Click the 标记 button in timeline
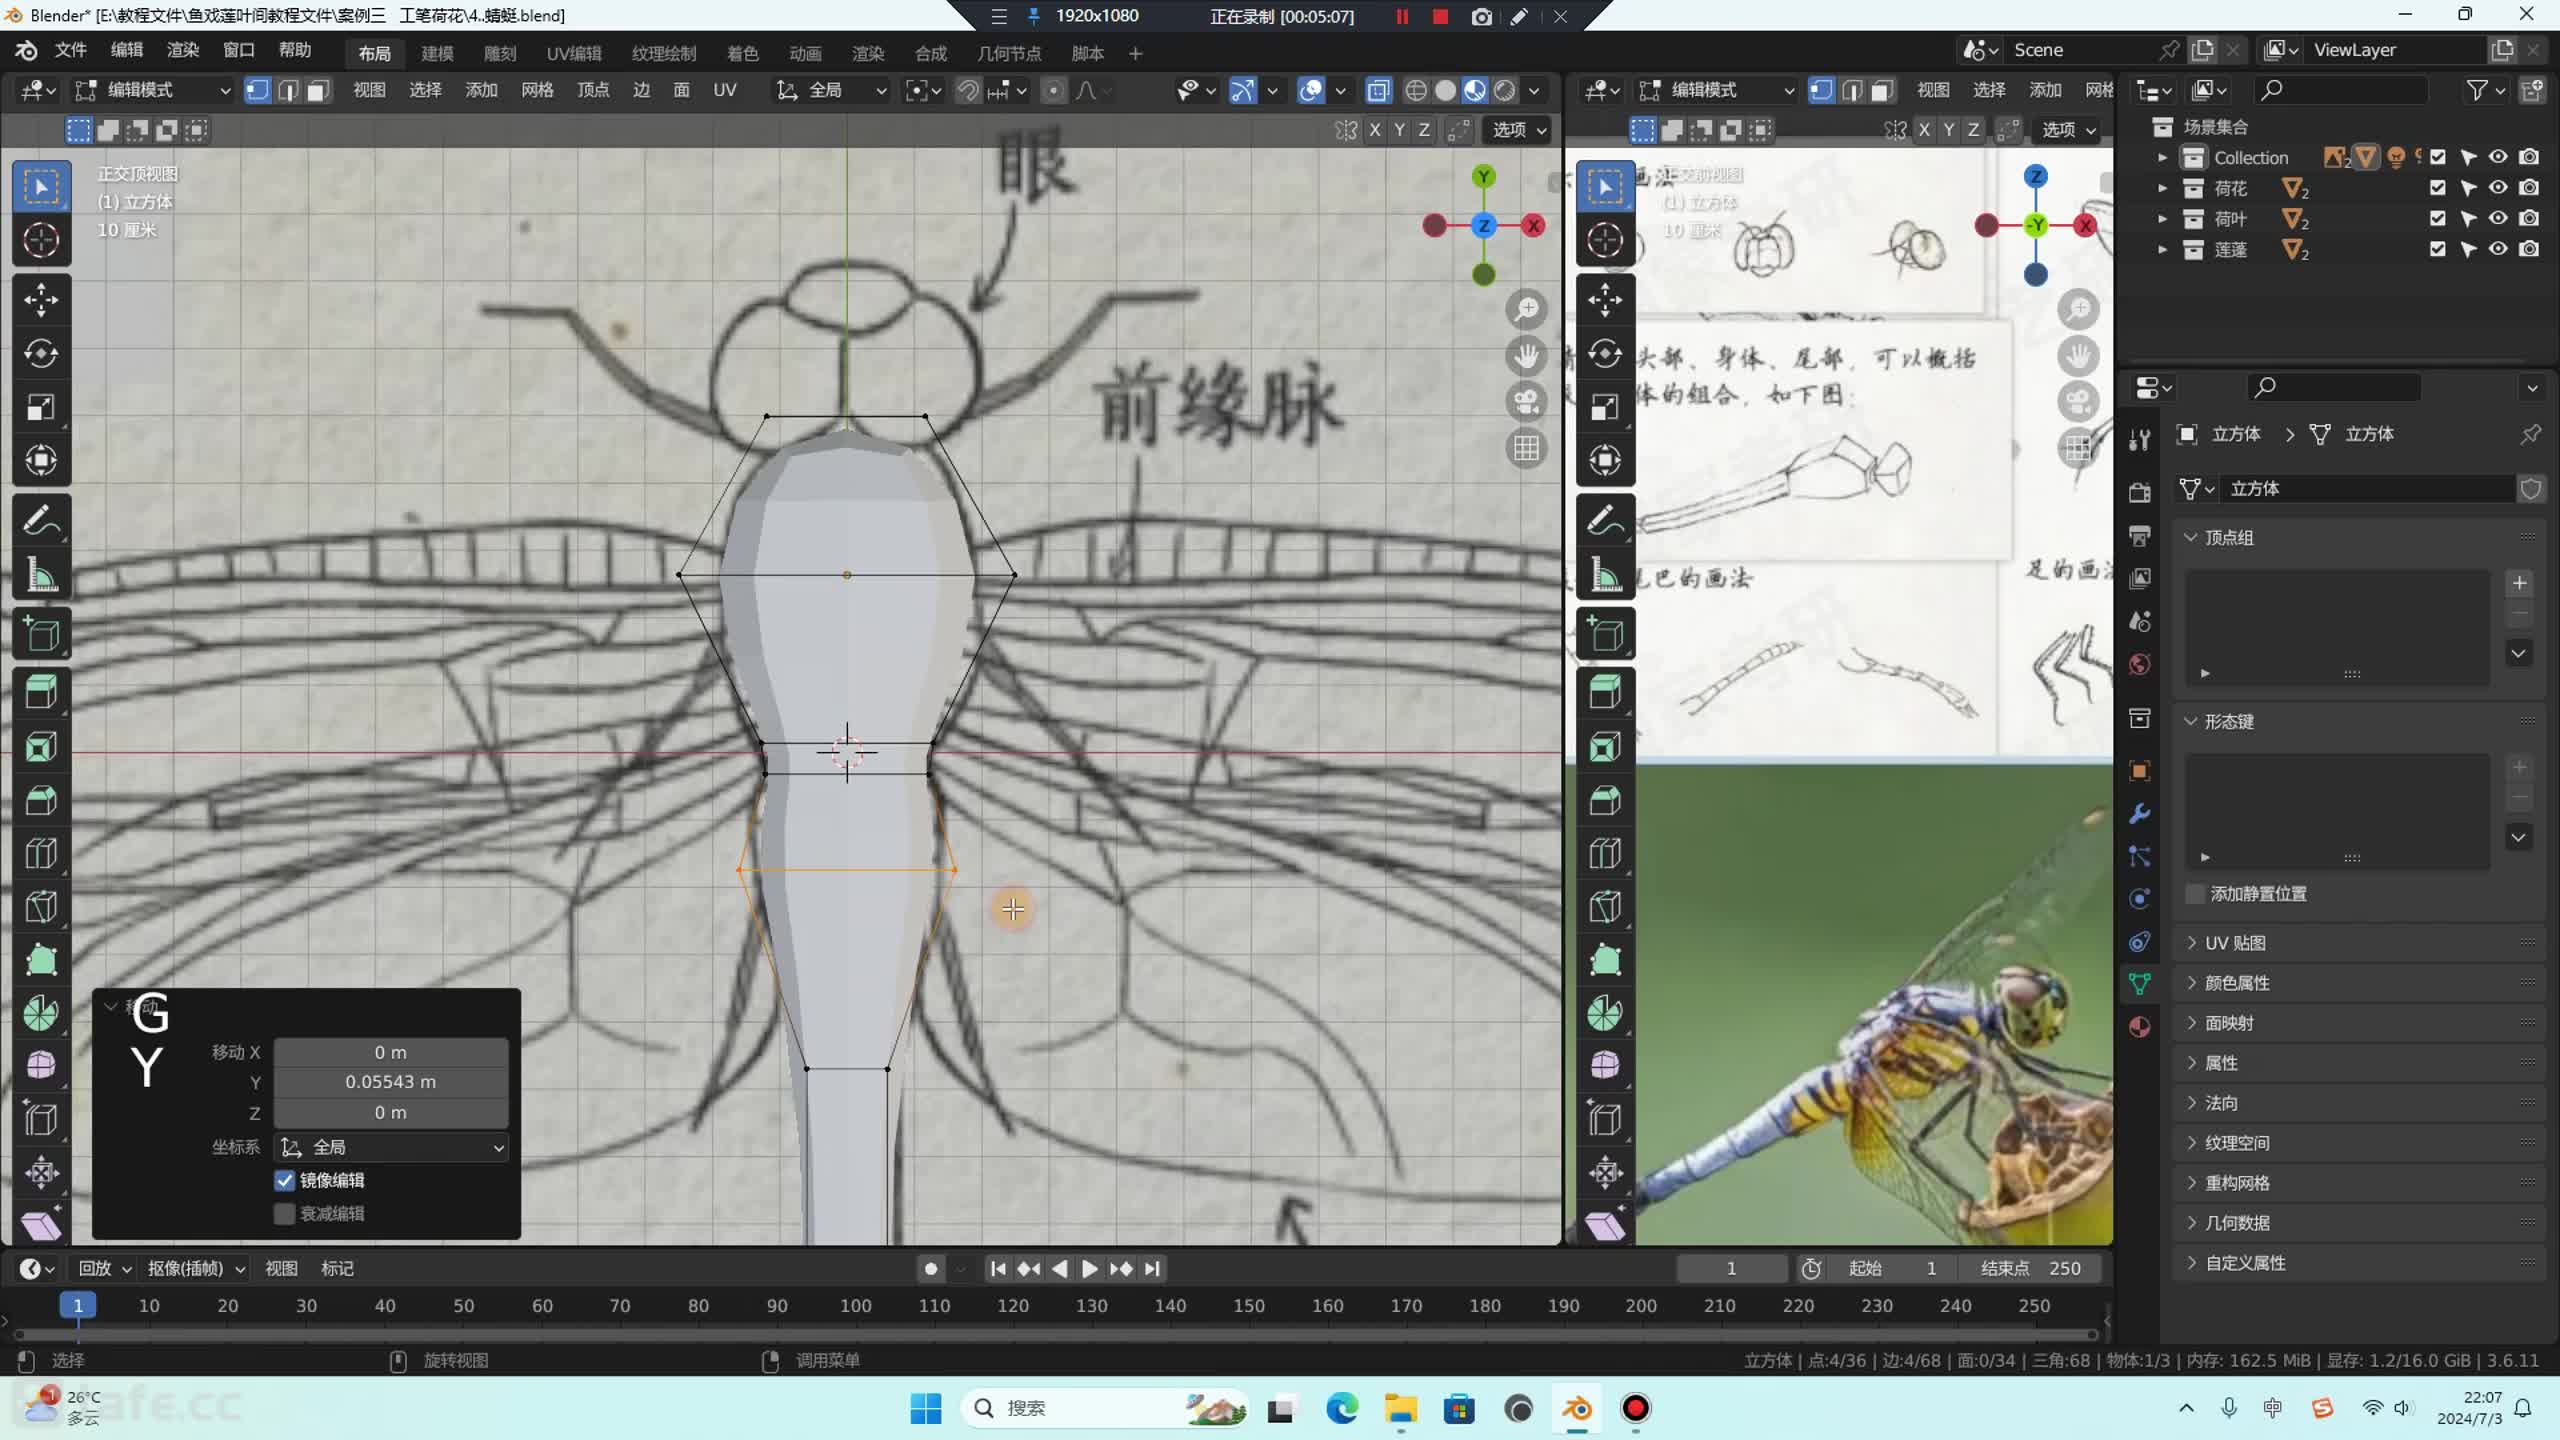Viewport: 2560px width, 1440px height. [337, 1268]
